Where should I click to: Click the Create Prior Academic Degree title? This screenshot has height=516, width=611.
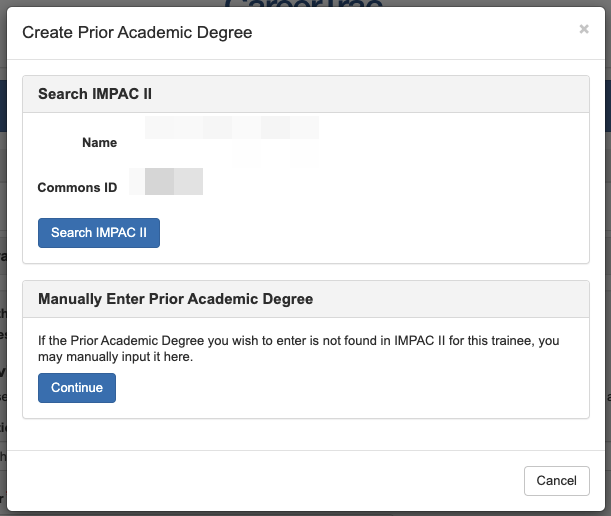(137, 33)
